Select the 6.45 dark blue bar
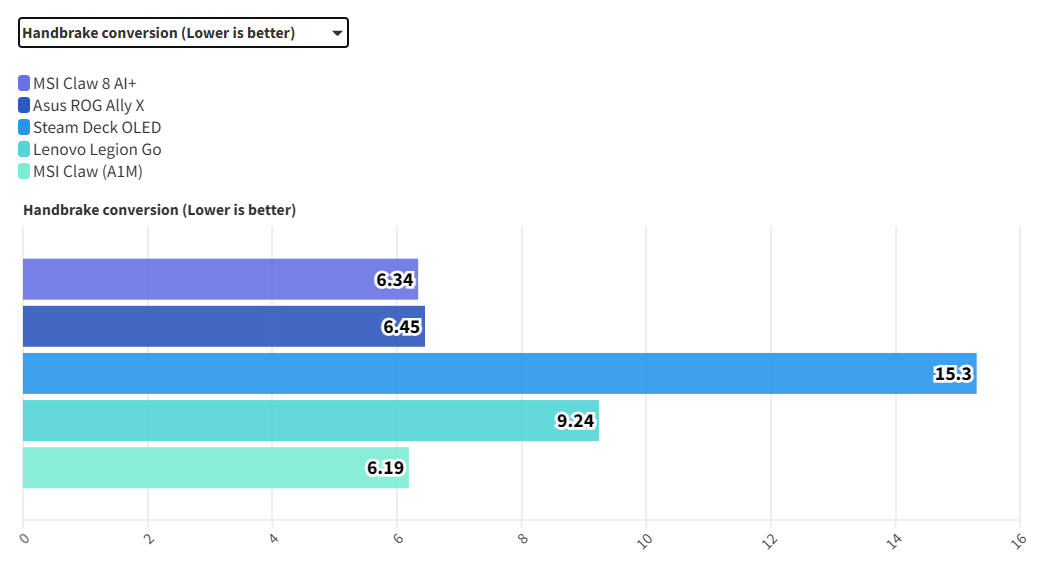 (200, 326)
